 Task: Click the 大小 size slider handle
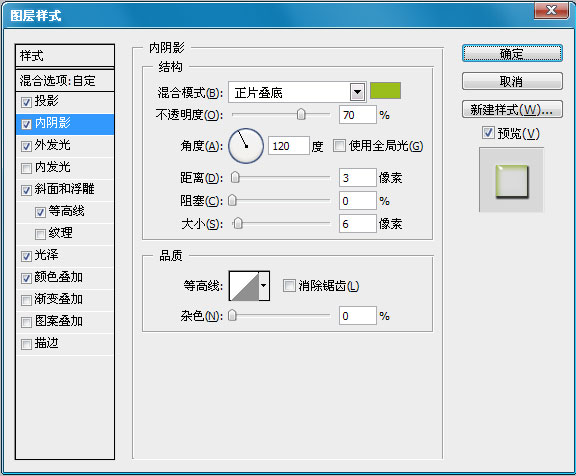pos(238,223)
